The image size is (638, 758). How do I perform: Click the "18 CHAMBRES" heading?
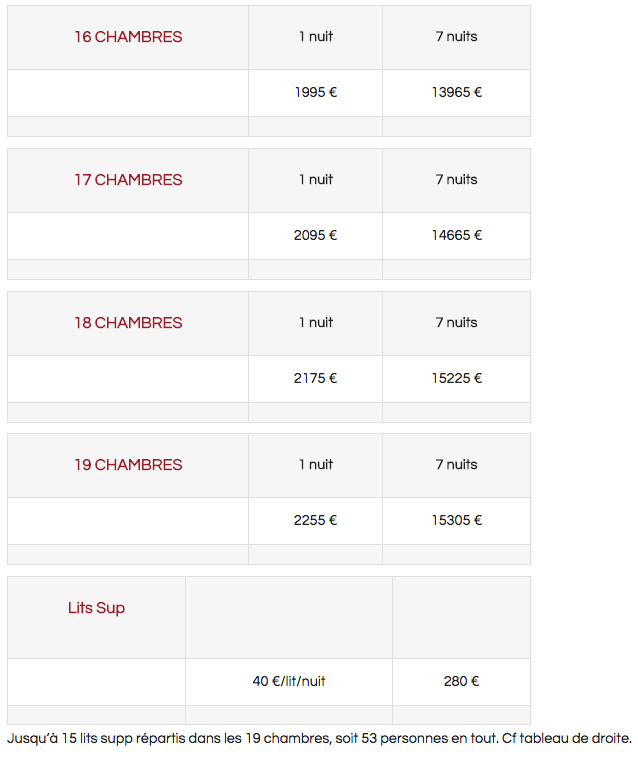click(x=128, y=323)
